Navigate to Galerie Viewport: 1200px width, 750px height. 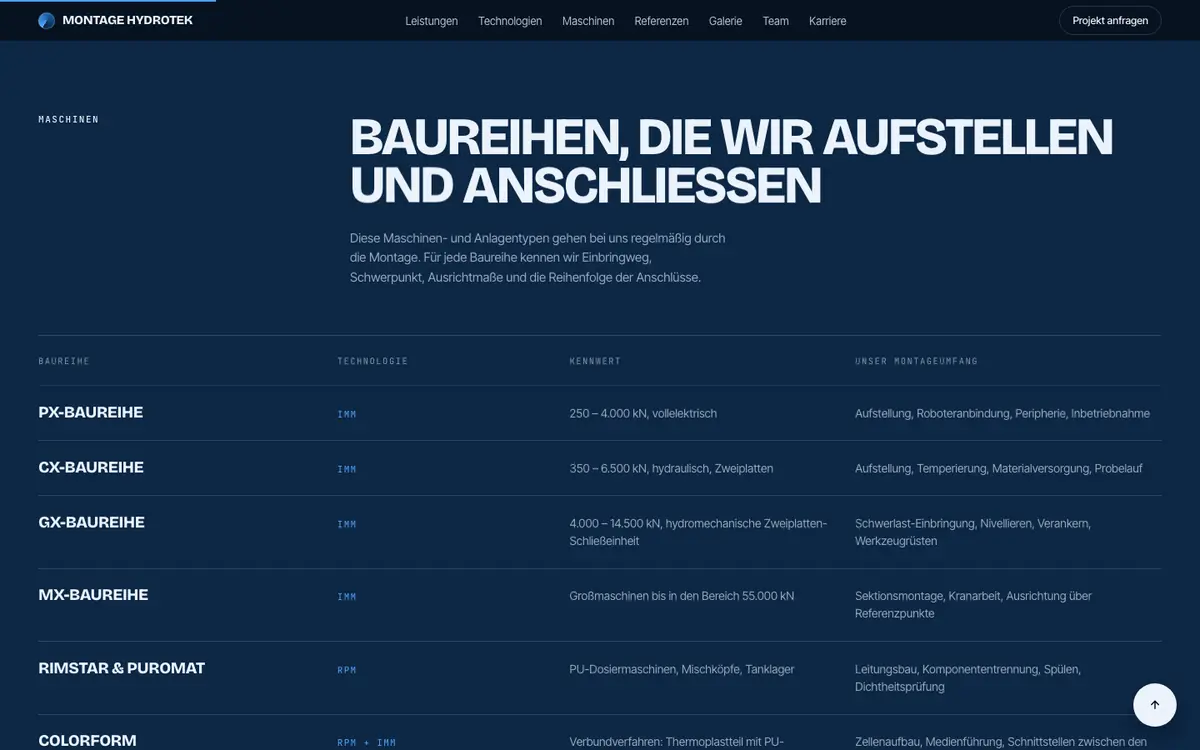click(x=726, y=21)
